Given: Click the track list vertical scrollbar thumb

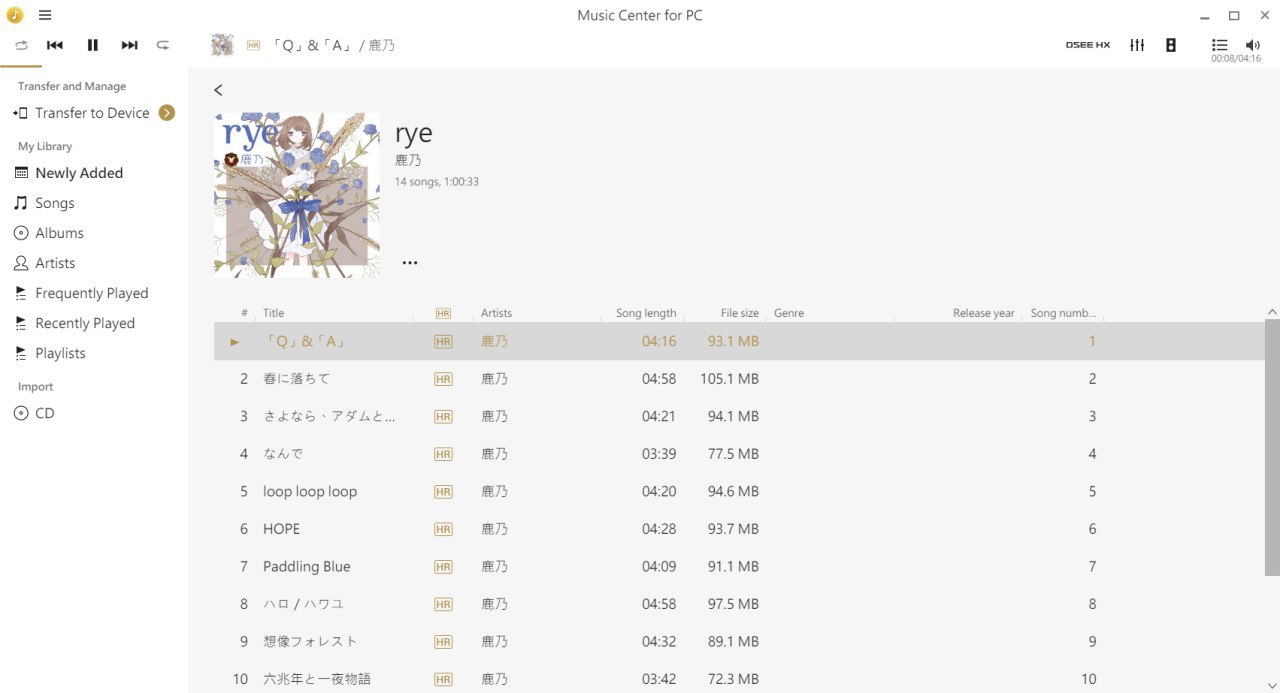Looking at the screenshot, I should 1272,448.
